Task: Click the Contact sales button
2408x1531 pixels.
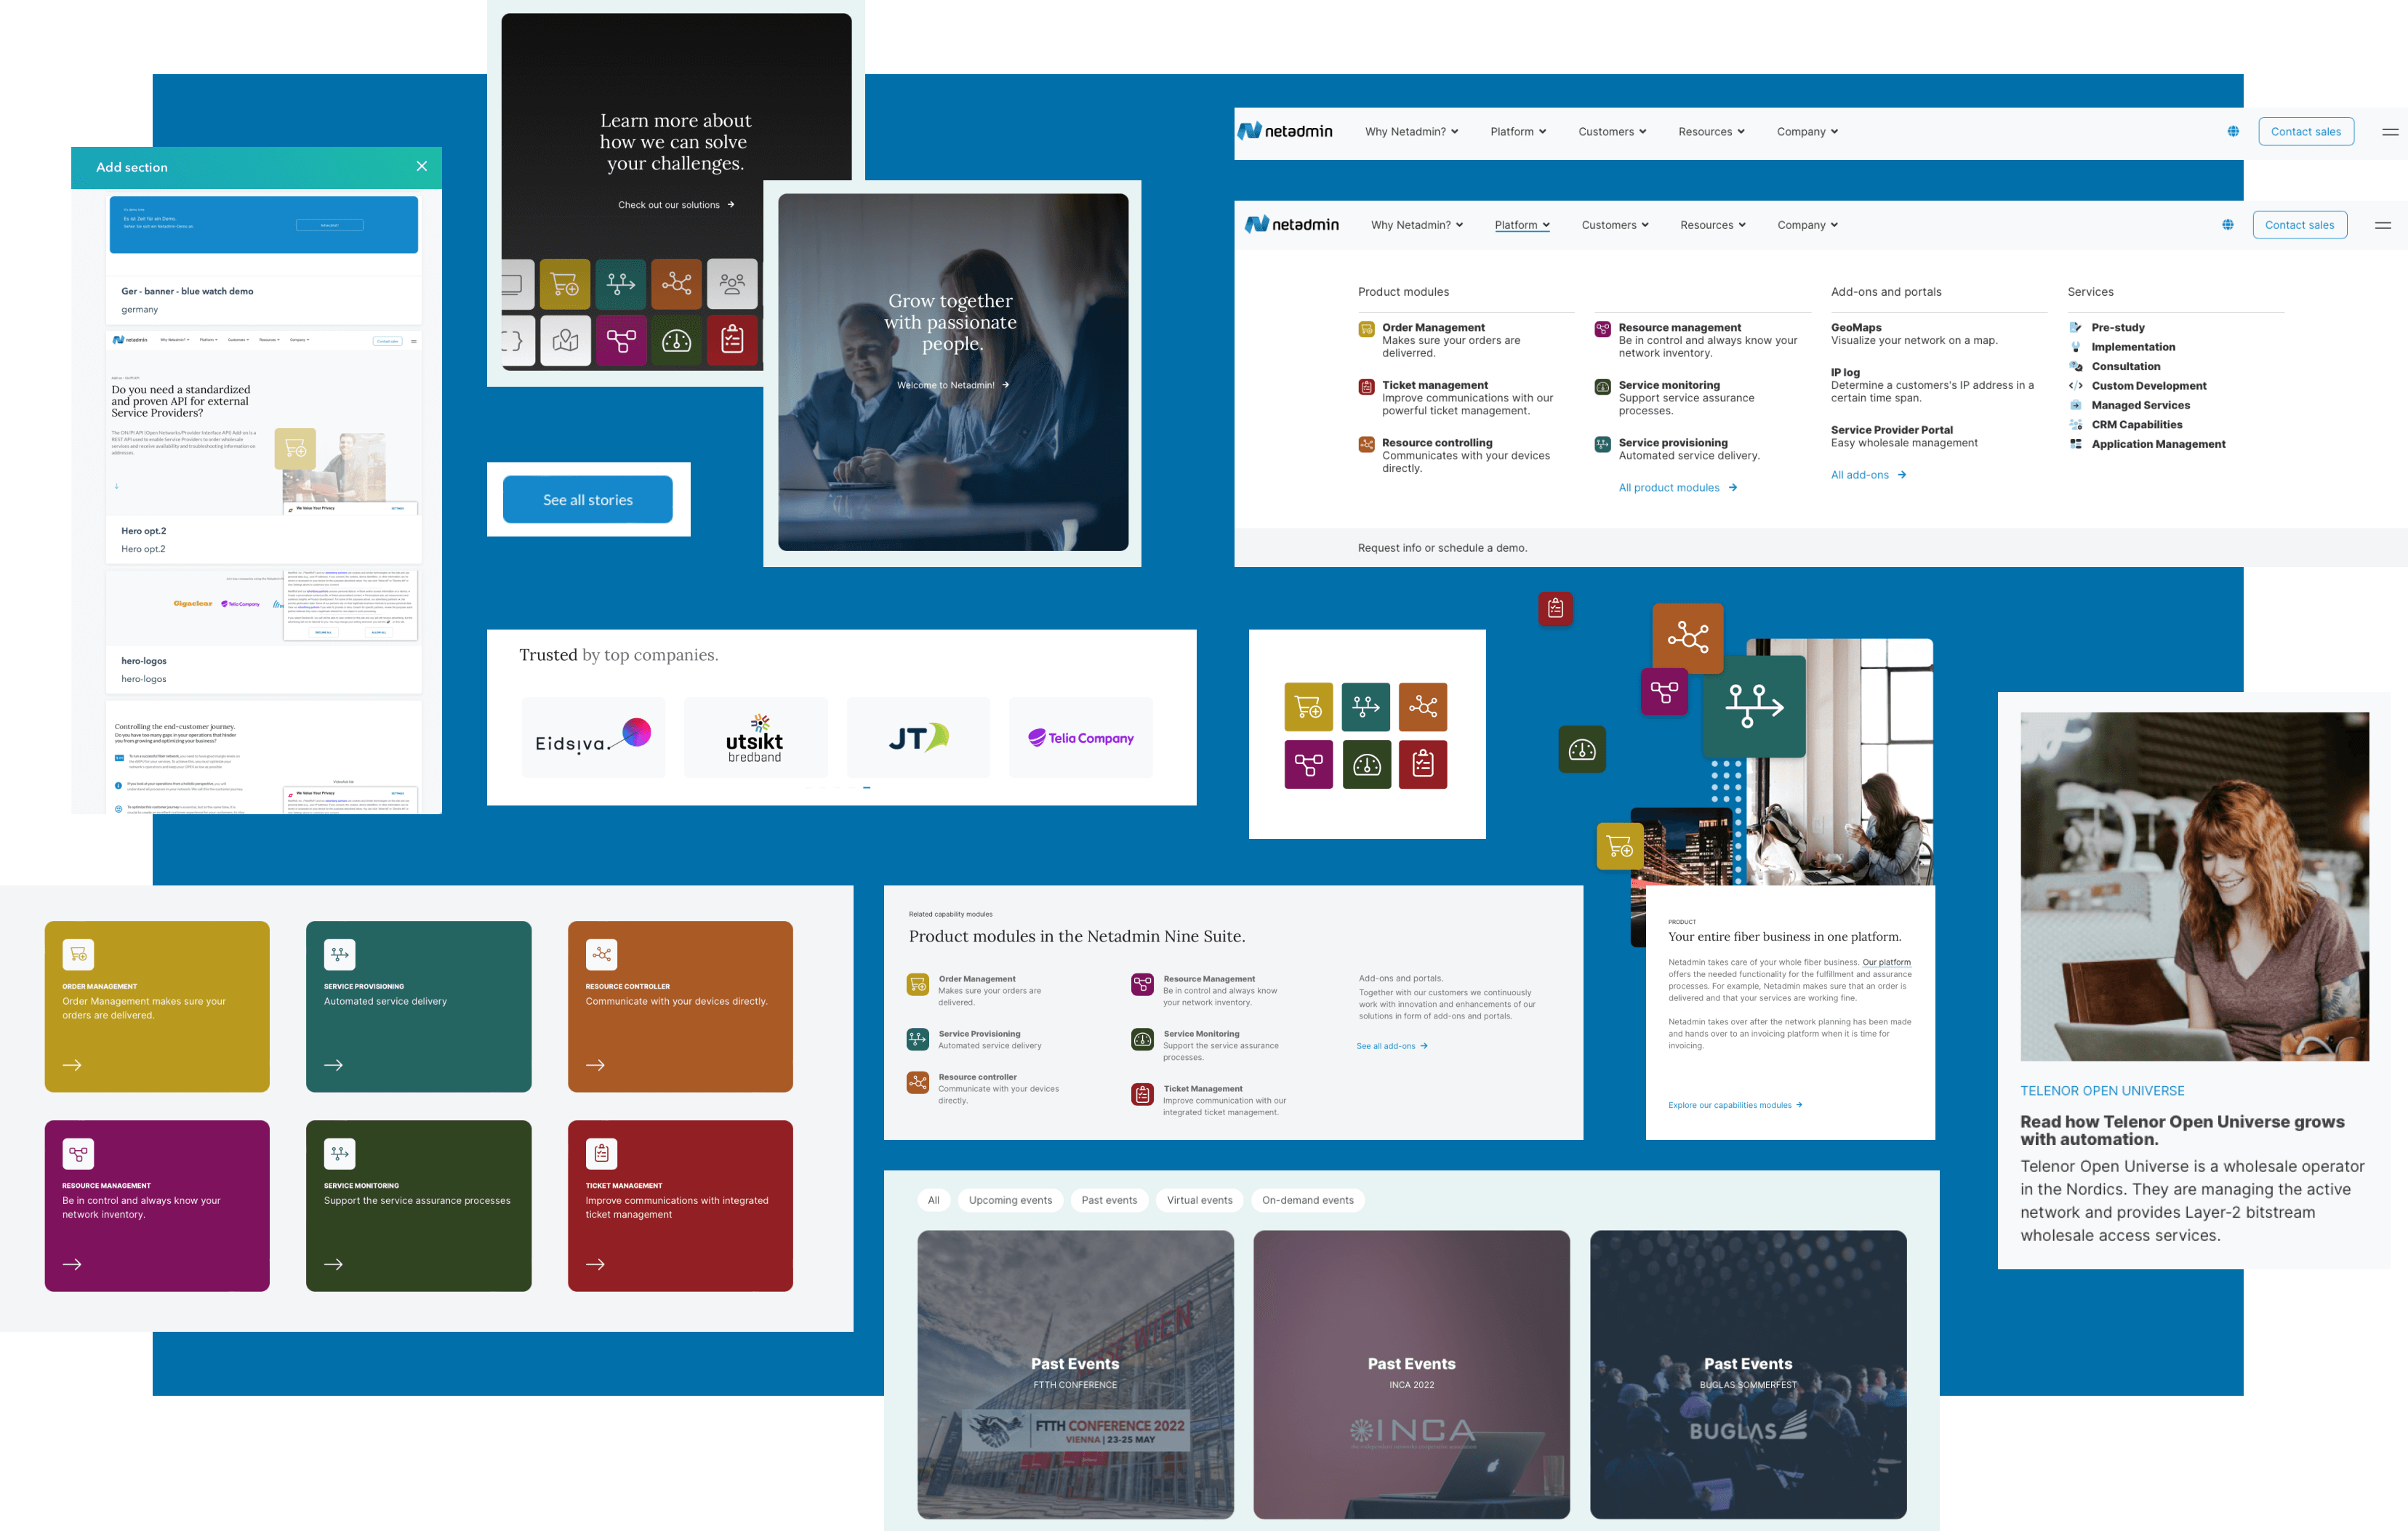Action: coord(2303,132)
